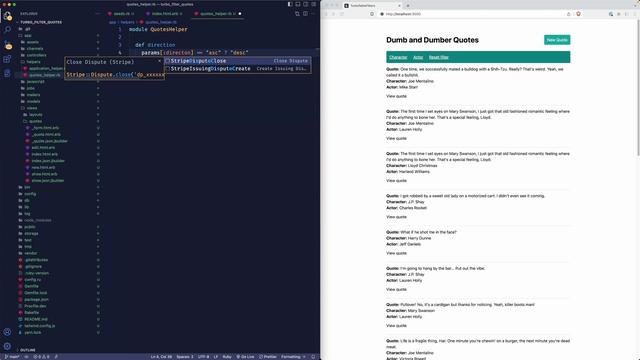Viewport: 640px width, 360px height.
Task: Open the Manage gear icon in VS Code
Action: [x=7, y=346]
